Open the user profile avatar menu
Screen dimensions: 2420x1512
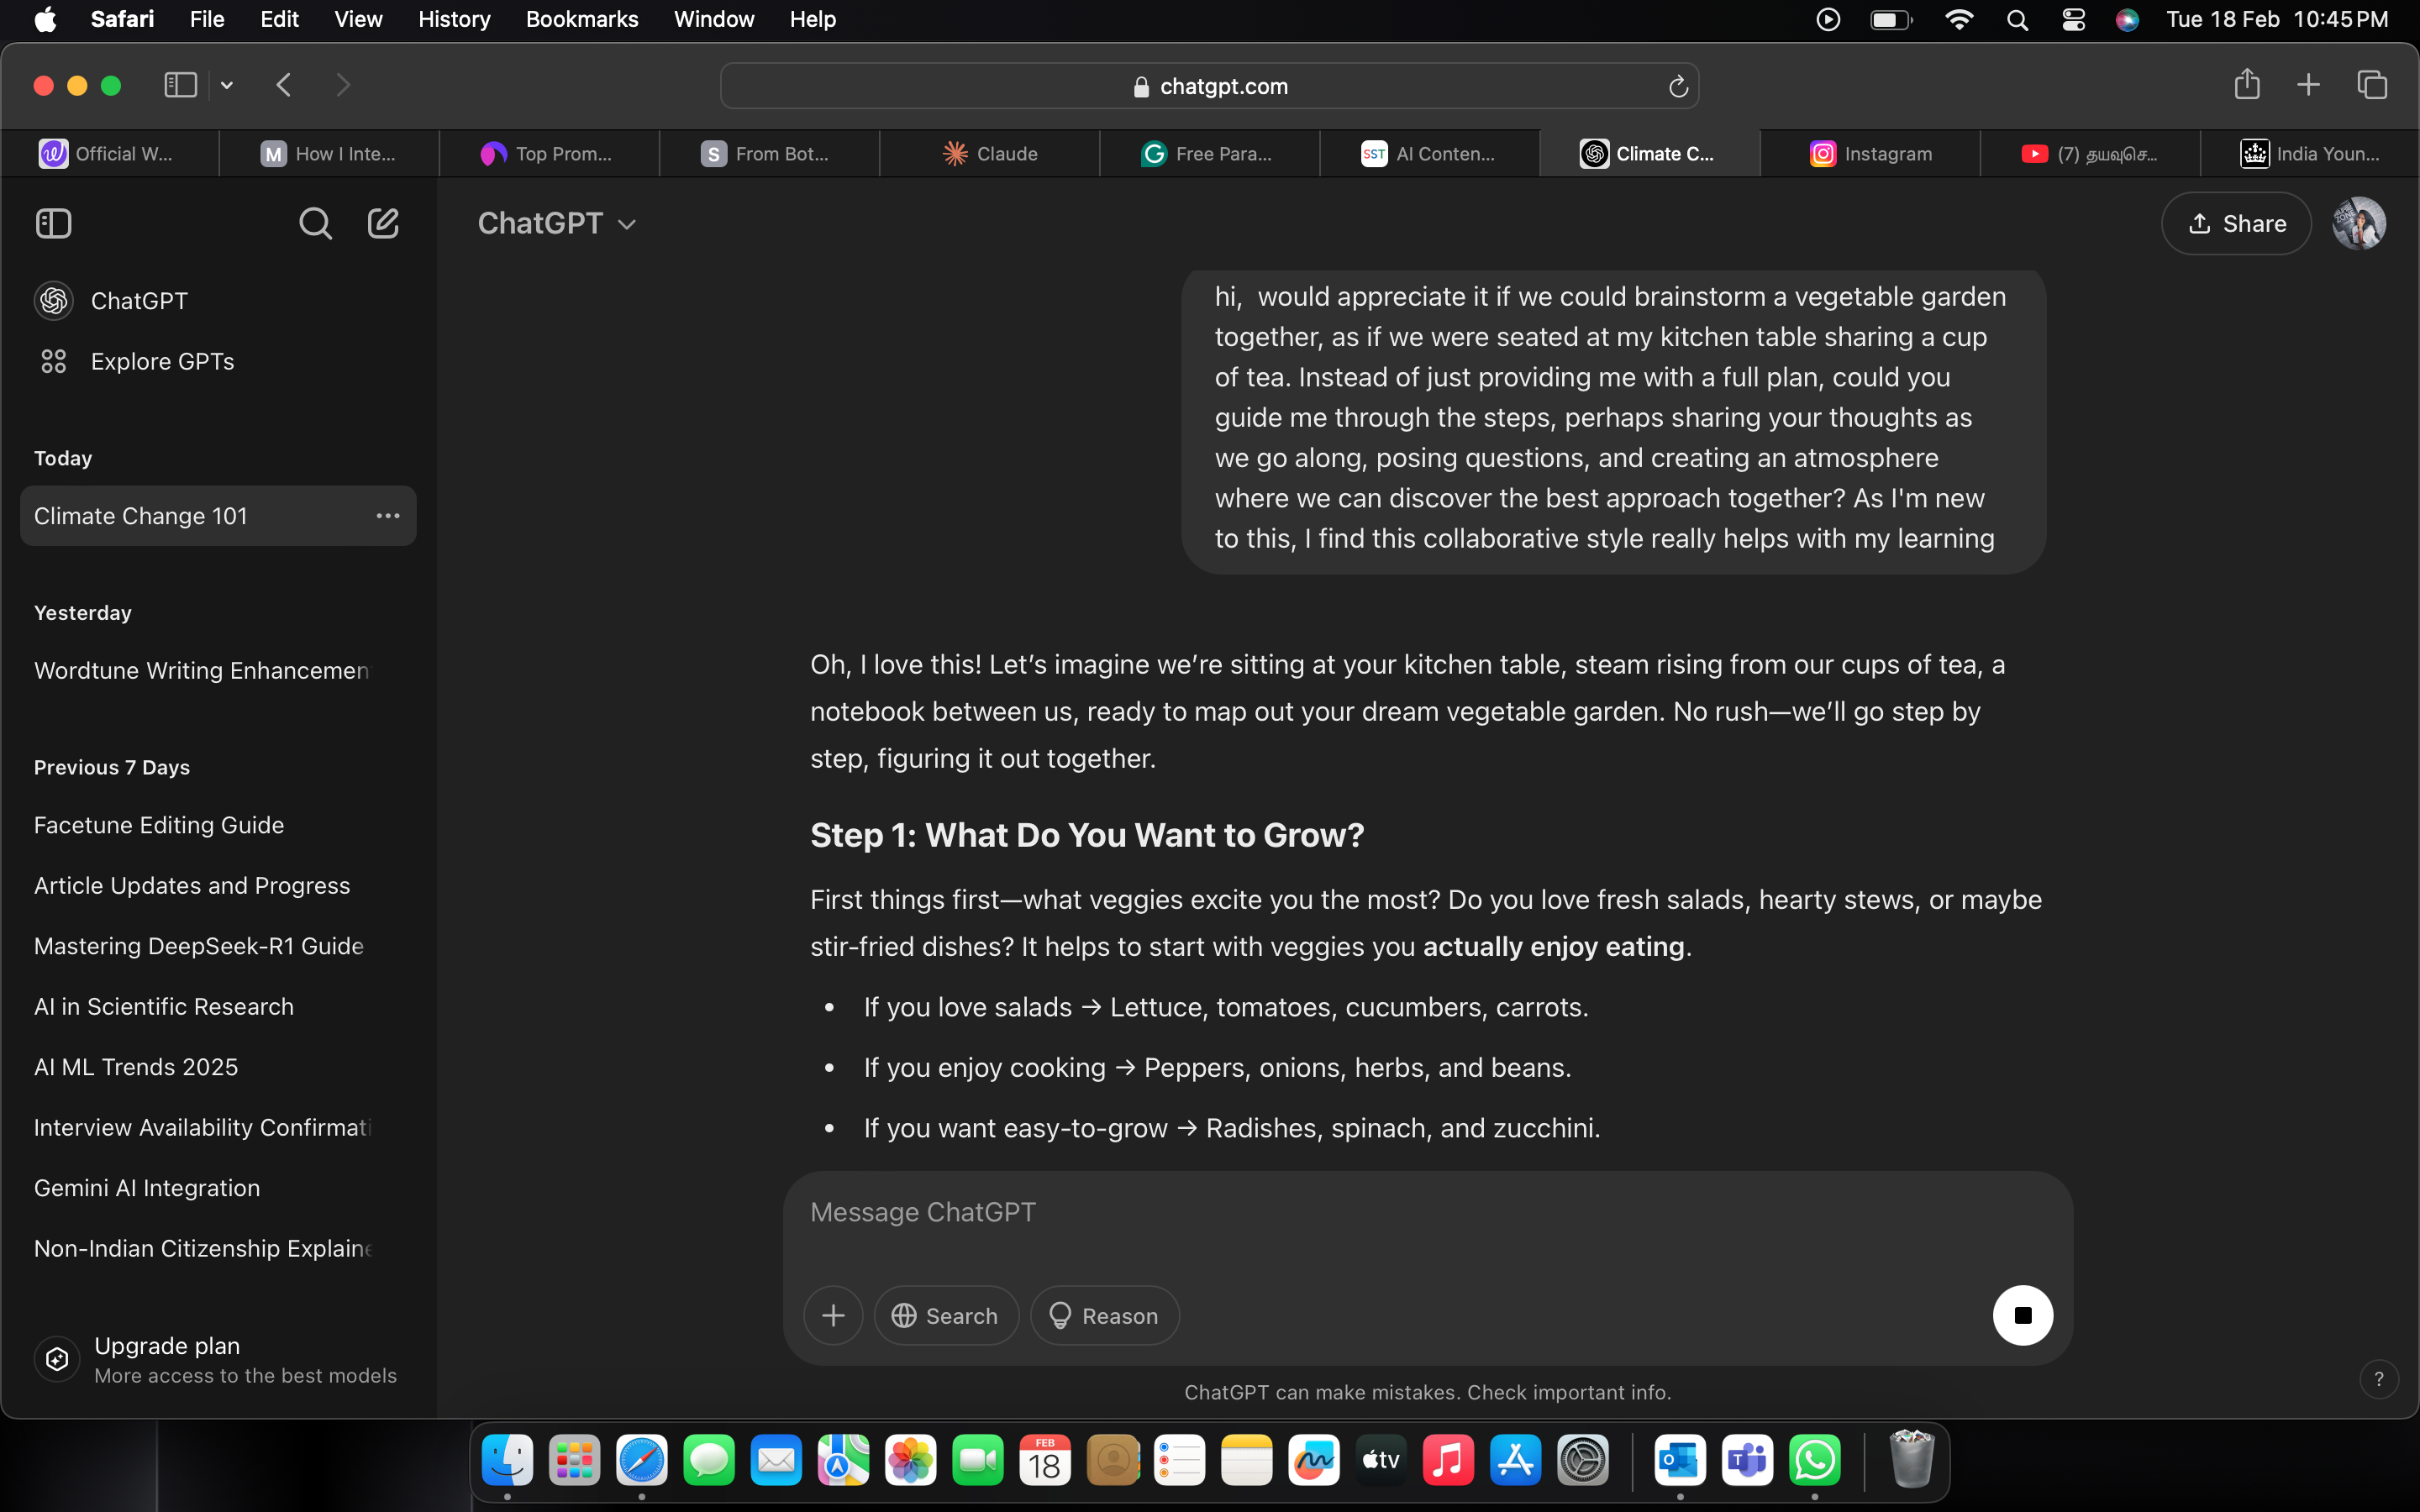2359,223
